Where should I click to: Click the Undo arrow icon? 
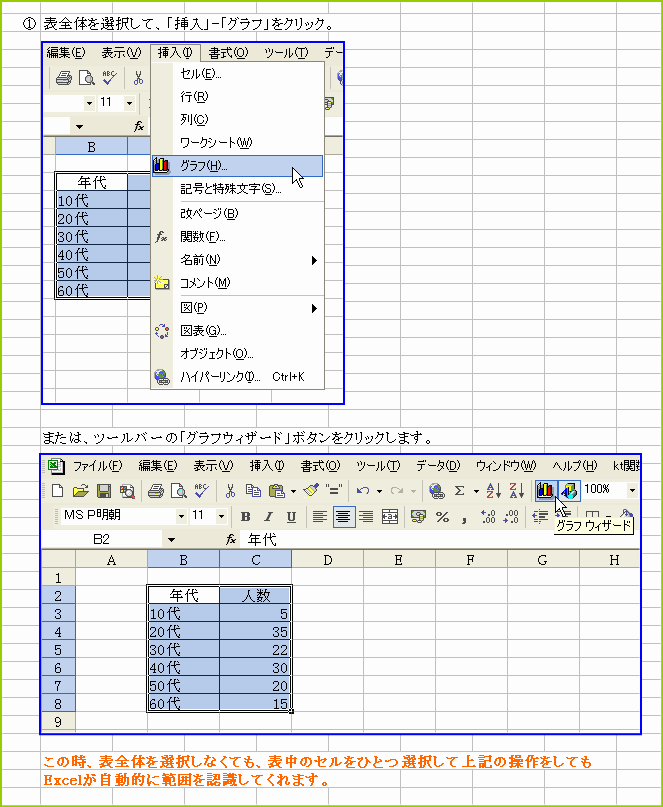coord(362,490)
